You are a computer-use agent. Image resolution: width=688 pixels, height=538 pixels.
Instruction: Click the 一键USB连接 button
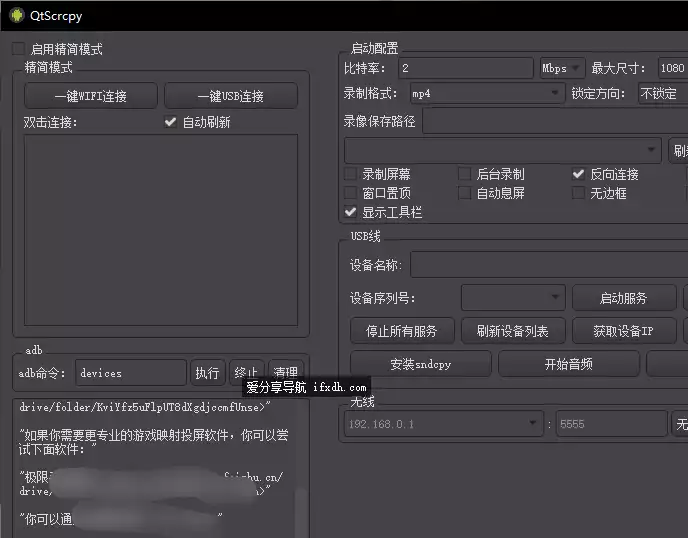point(231,96)
